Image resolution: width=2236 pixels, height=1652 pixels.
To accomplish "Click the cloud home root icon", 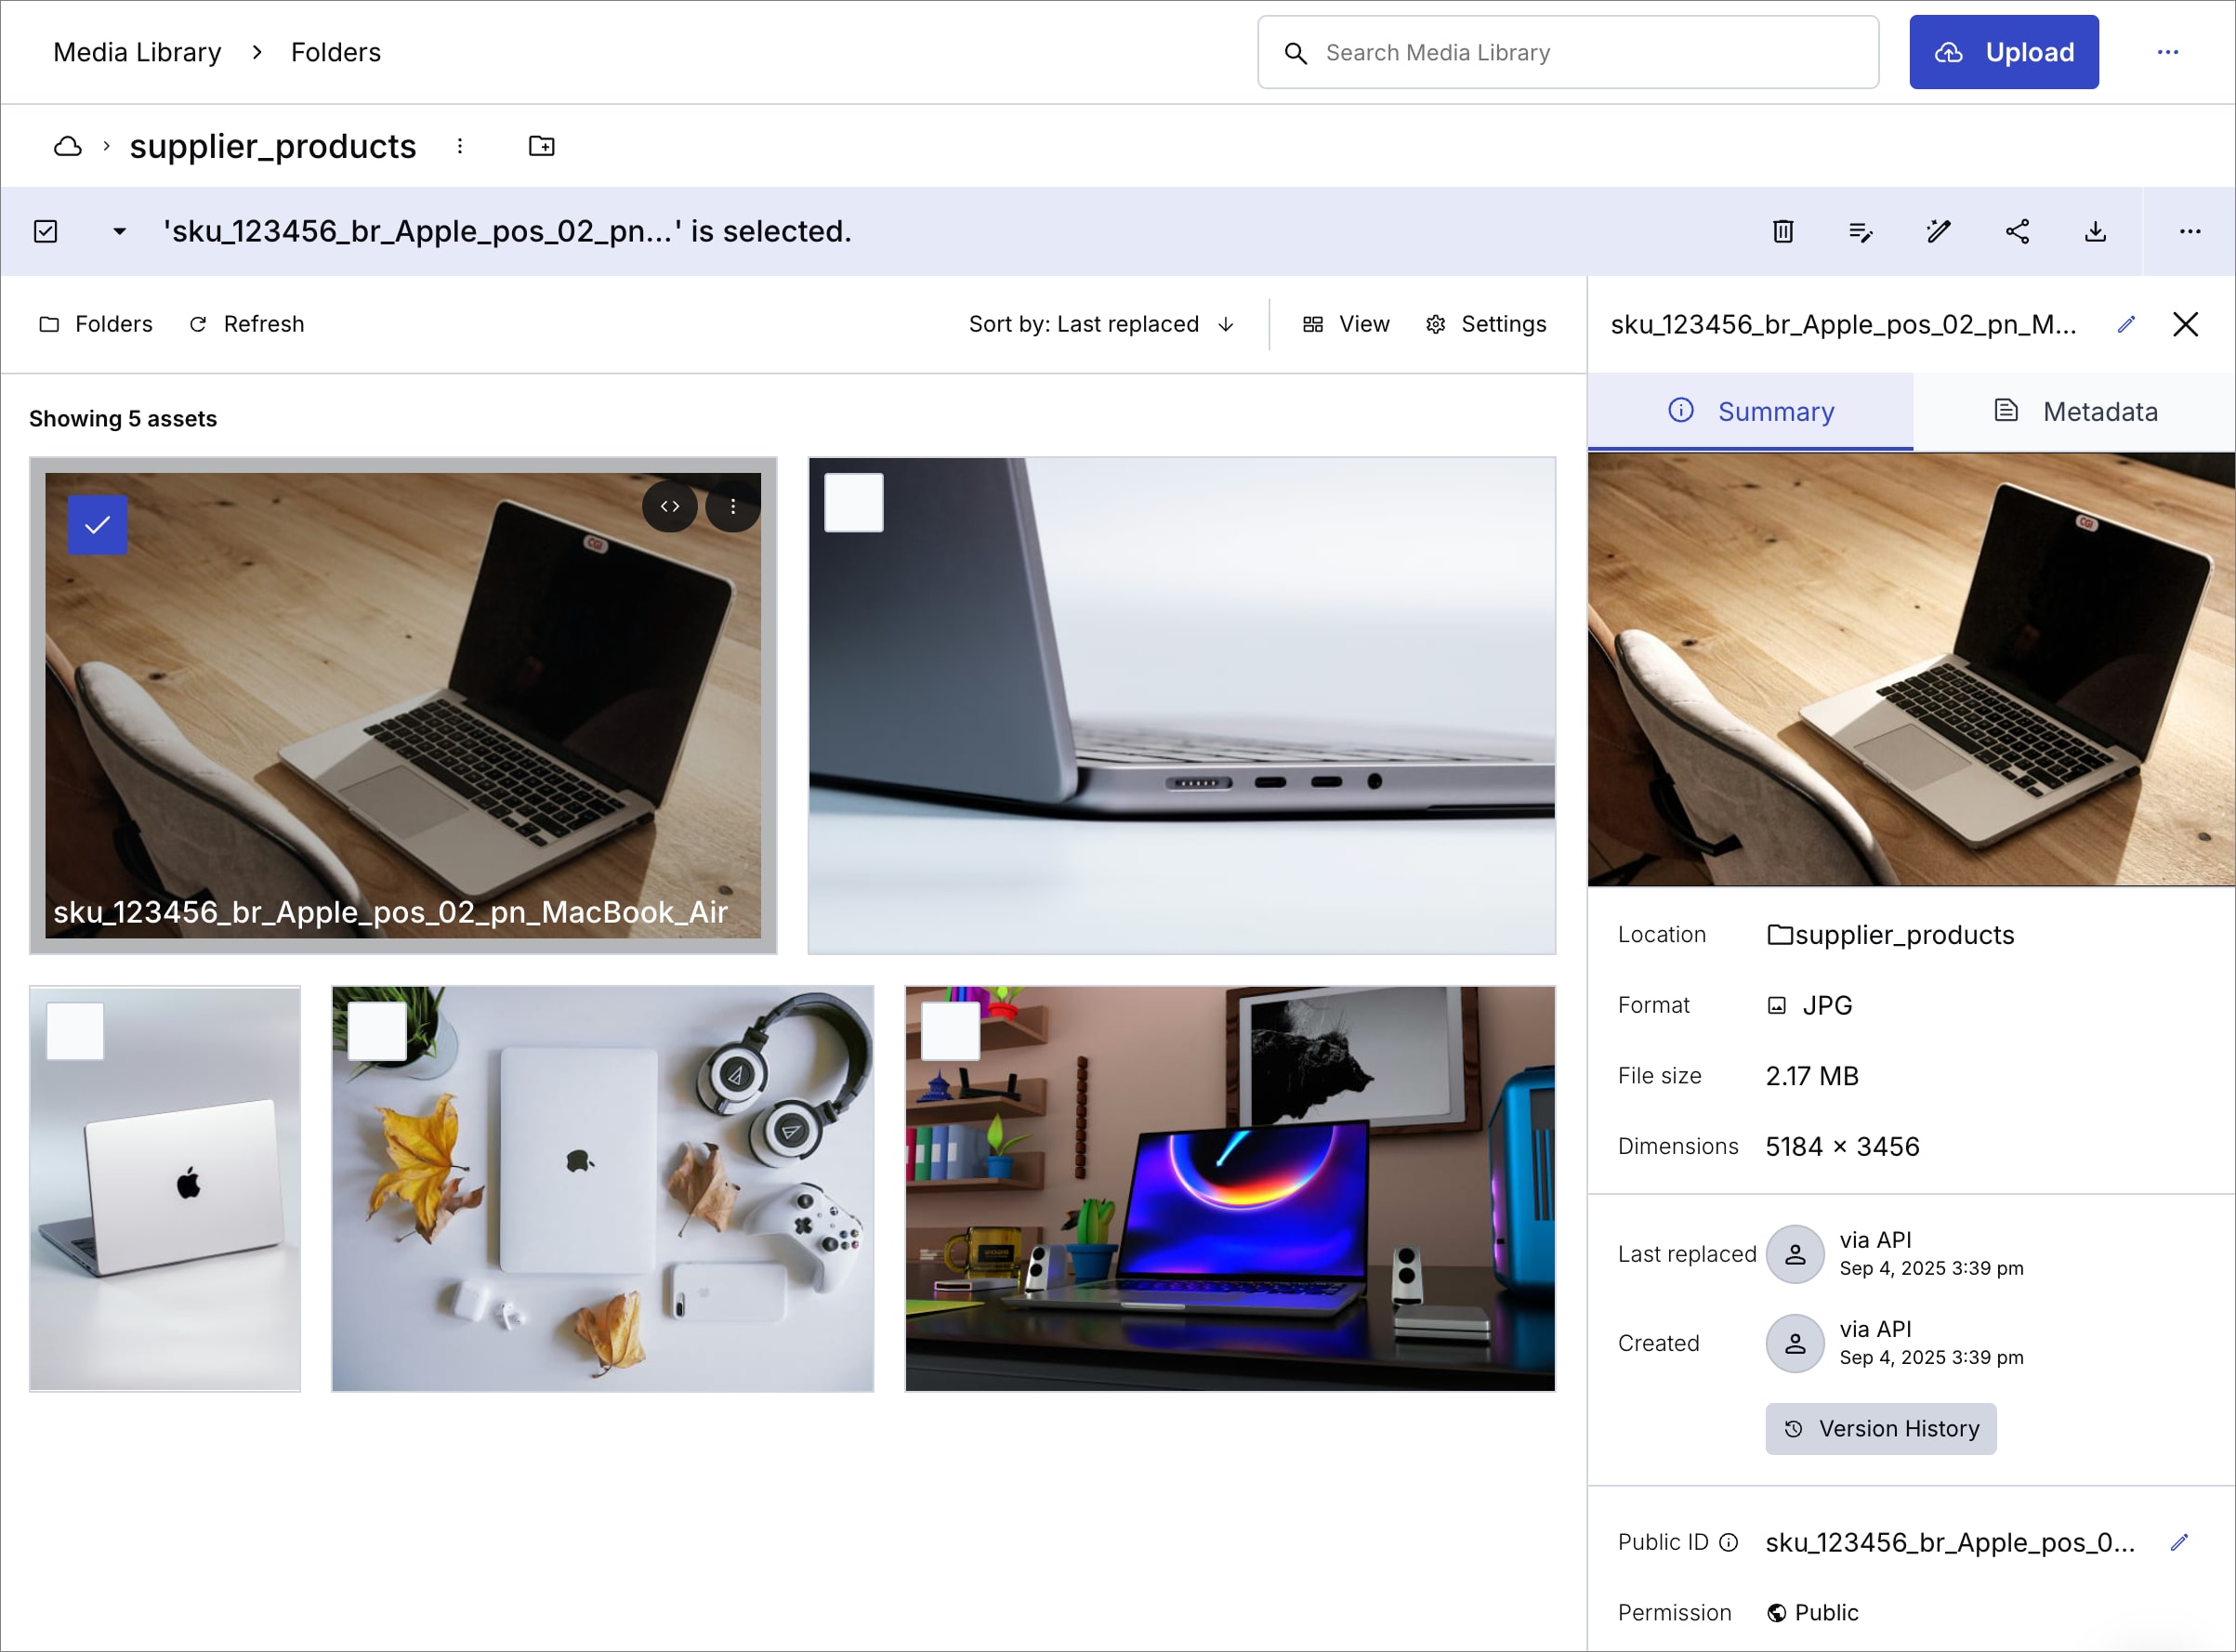I will coord(67,146).
